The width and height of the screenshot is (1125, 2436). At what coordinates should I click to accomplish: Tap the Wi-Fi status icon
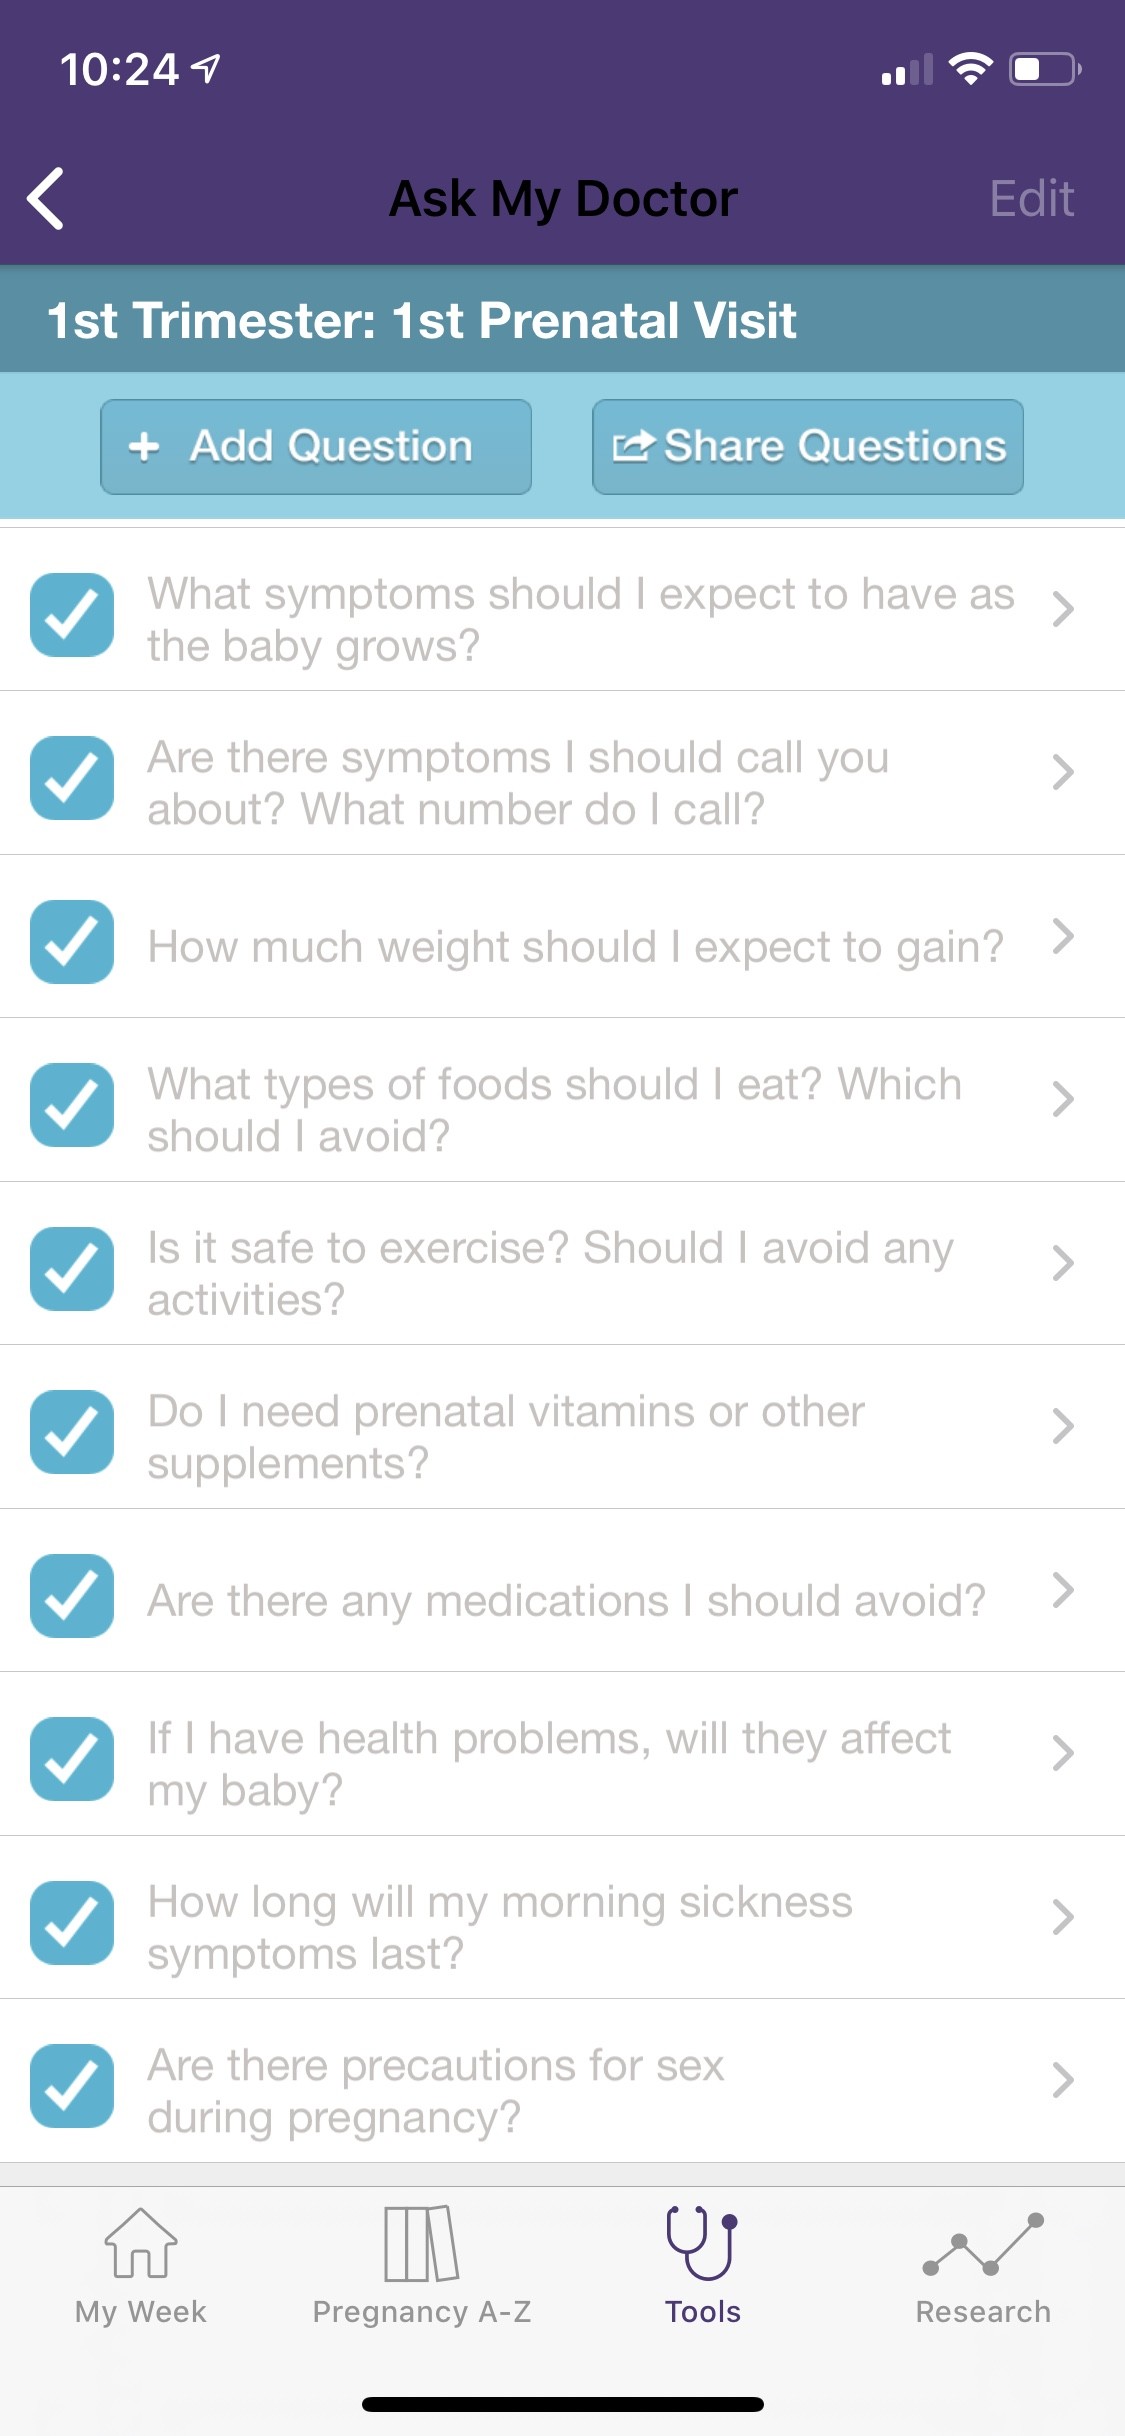click(970, 69)
